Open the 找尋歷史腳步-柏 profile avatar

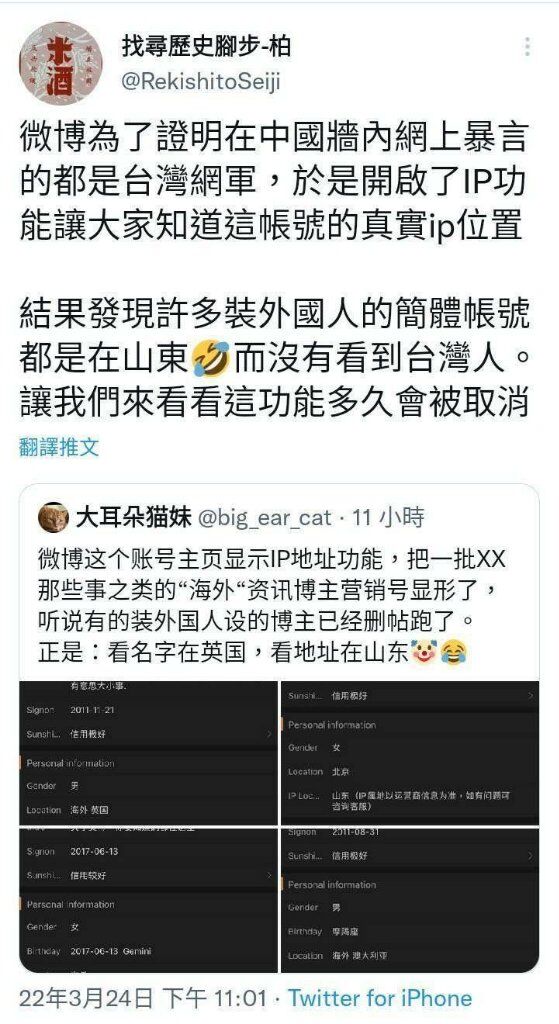(61, 63)
